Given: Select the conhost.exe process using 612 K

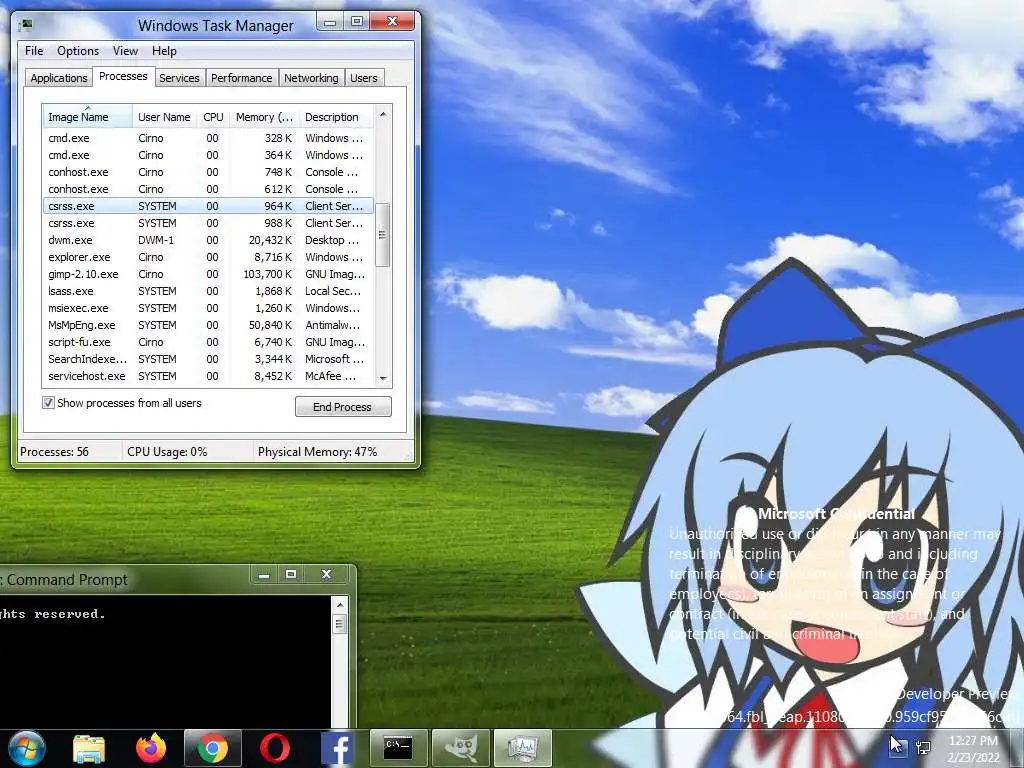Looking at the screenshot, I should (208, 189).
